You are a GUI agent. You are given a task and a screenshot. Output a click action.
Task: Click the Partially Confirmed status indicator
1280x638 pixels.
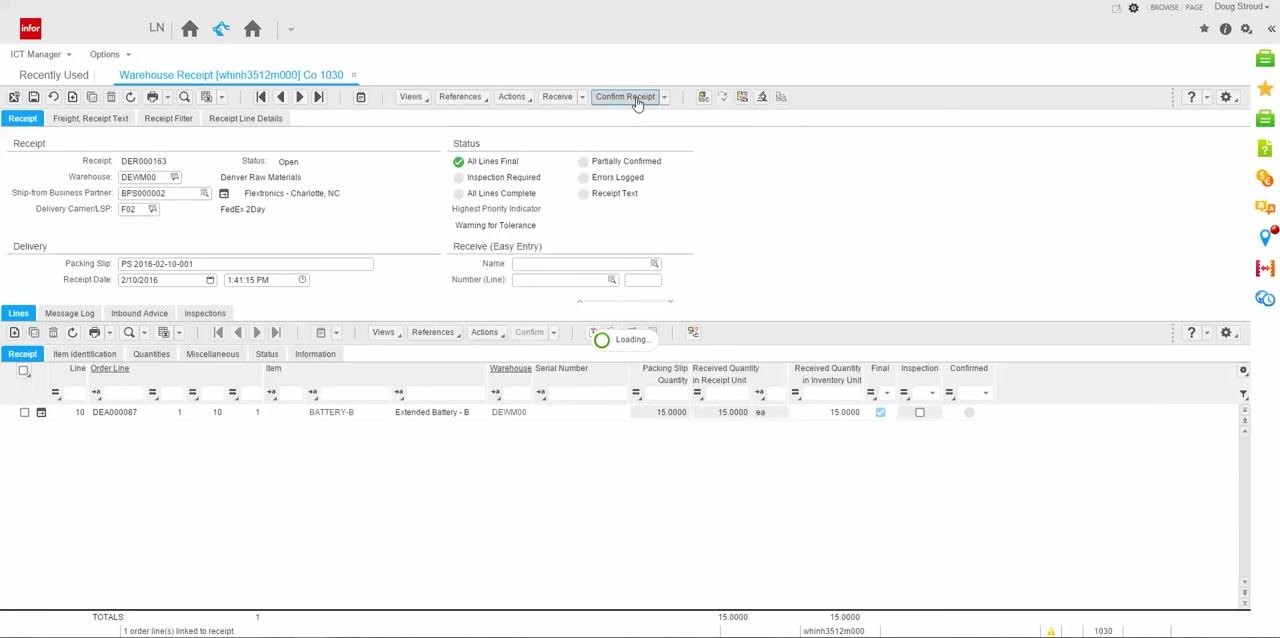583,161
